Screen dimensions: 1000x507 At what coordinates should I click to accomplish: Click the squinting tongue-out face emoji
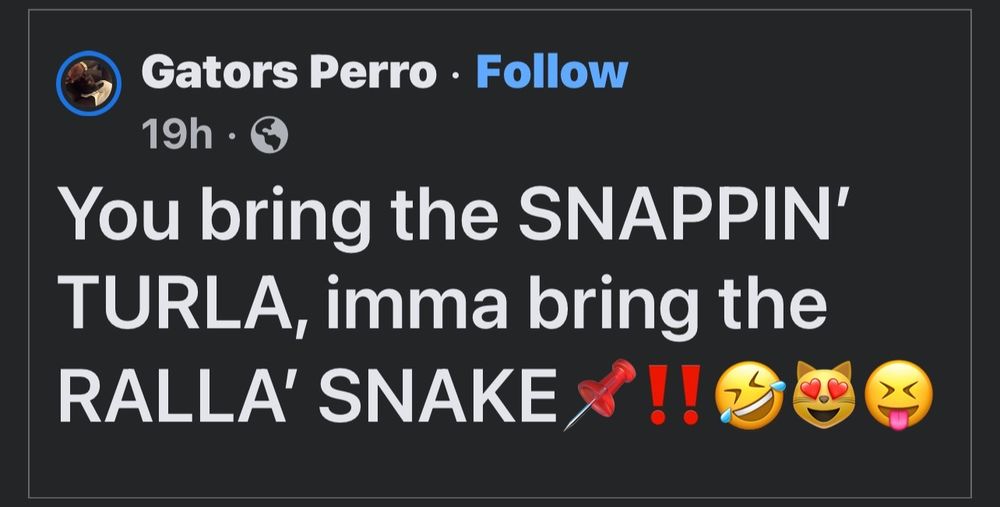pos(899,395)
